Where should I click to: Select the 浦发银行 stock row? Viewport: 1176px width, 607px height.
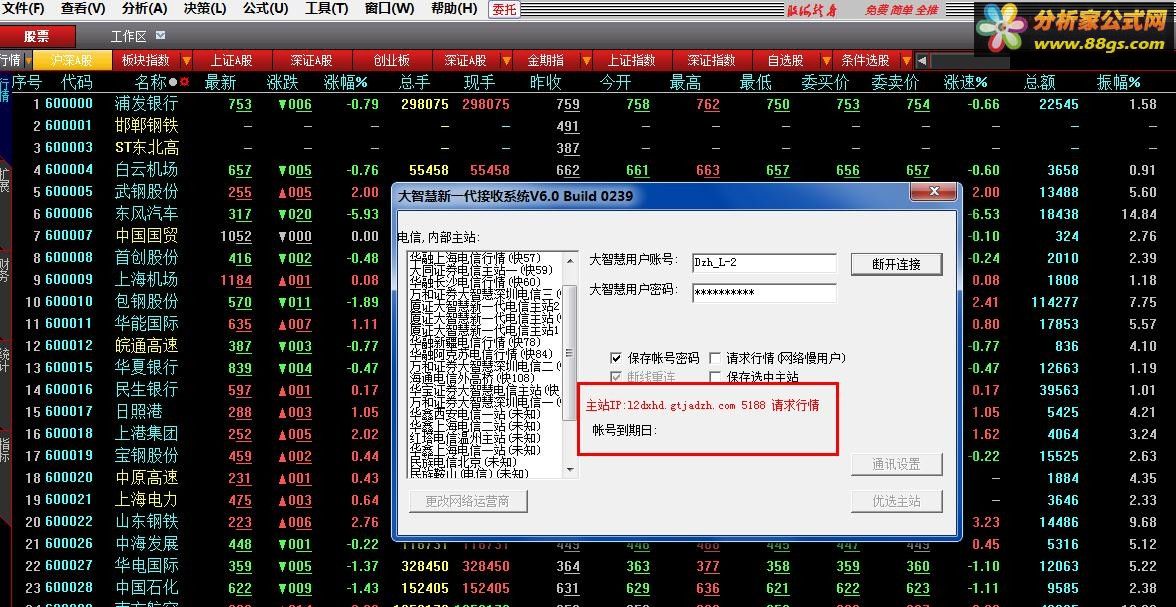(588, 104)
